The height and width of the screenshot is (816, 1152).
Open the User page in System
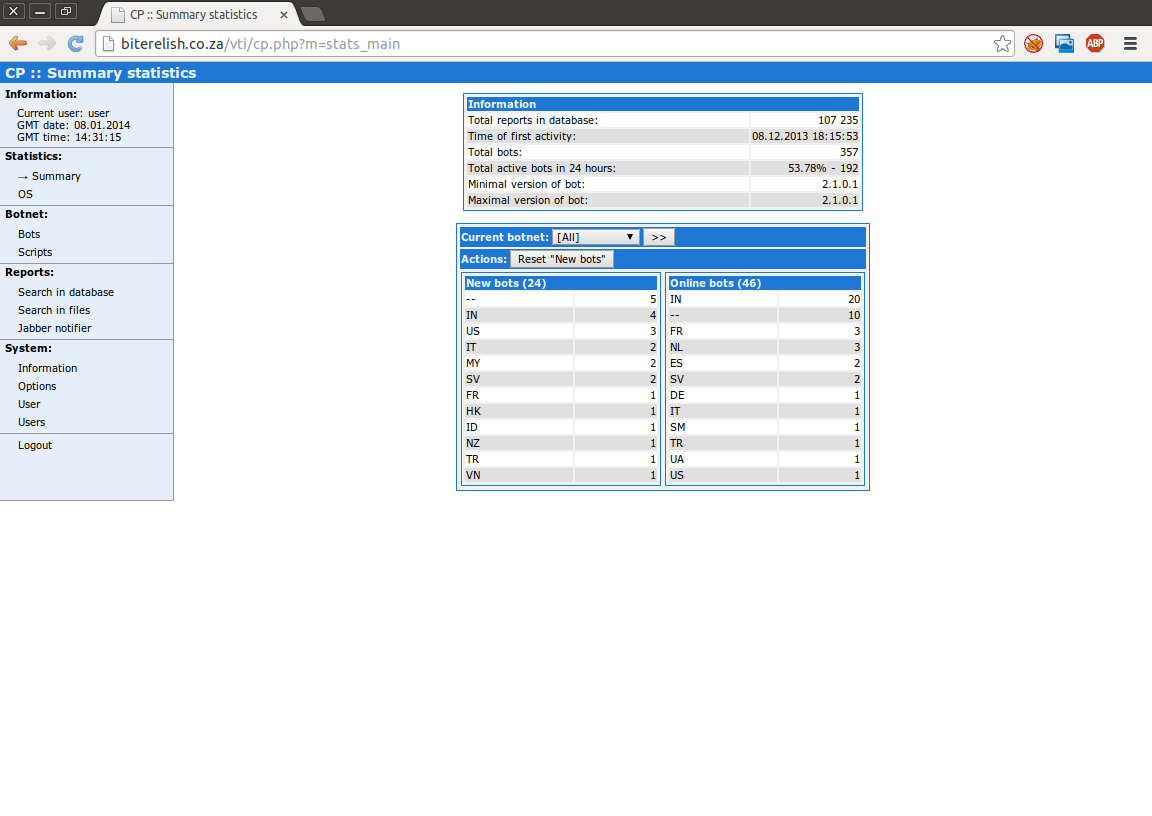tap(29, 404)
